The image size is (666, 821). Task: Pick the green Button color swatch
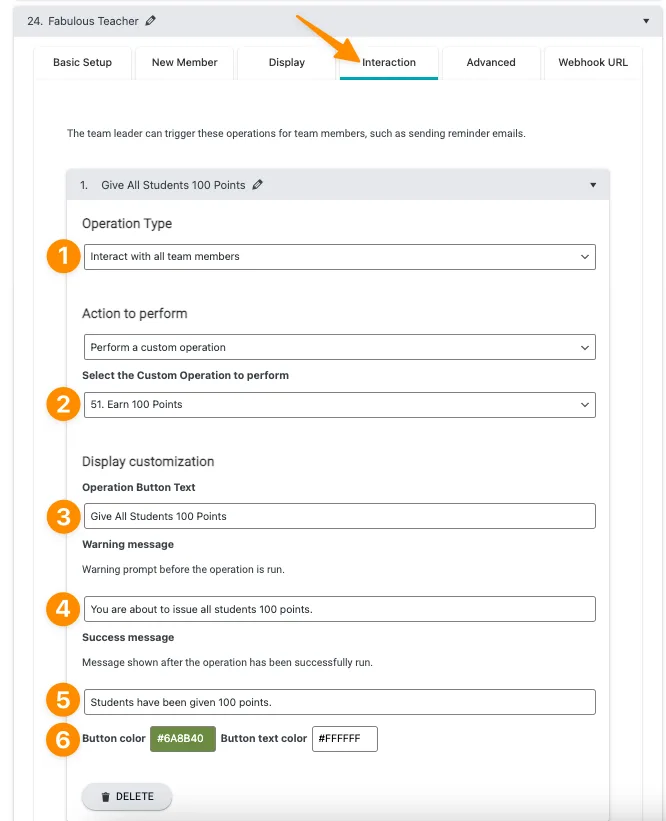click(182, 739)
